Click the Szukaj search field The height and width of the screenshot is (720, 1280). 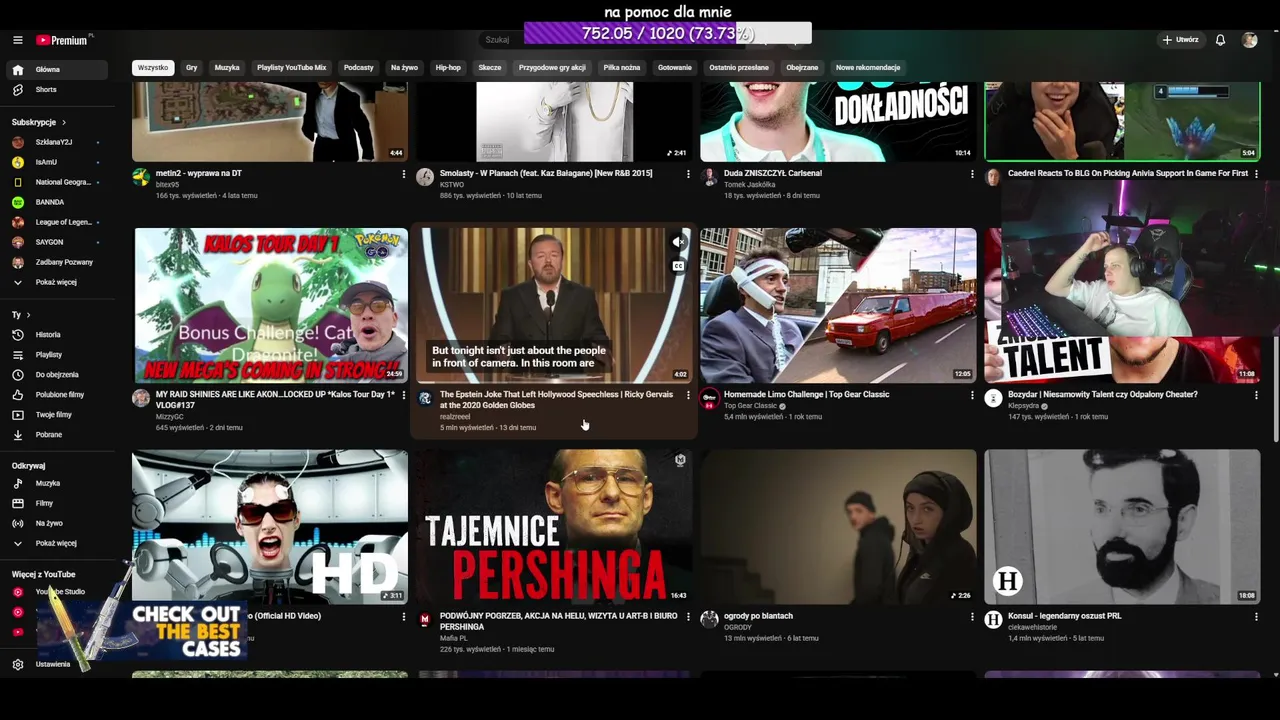500,40
